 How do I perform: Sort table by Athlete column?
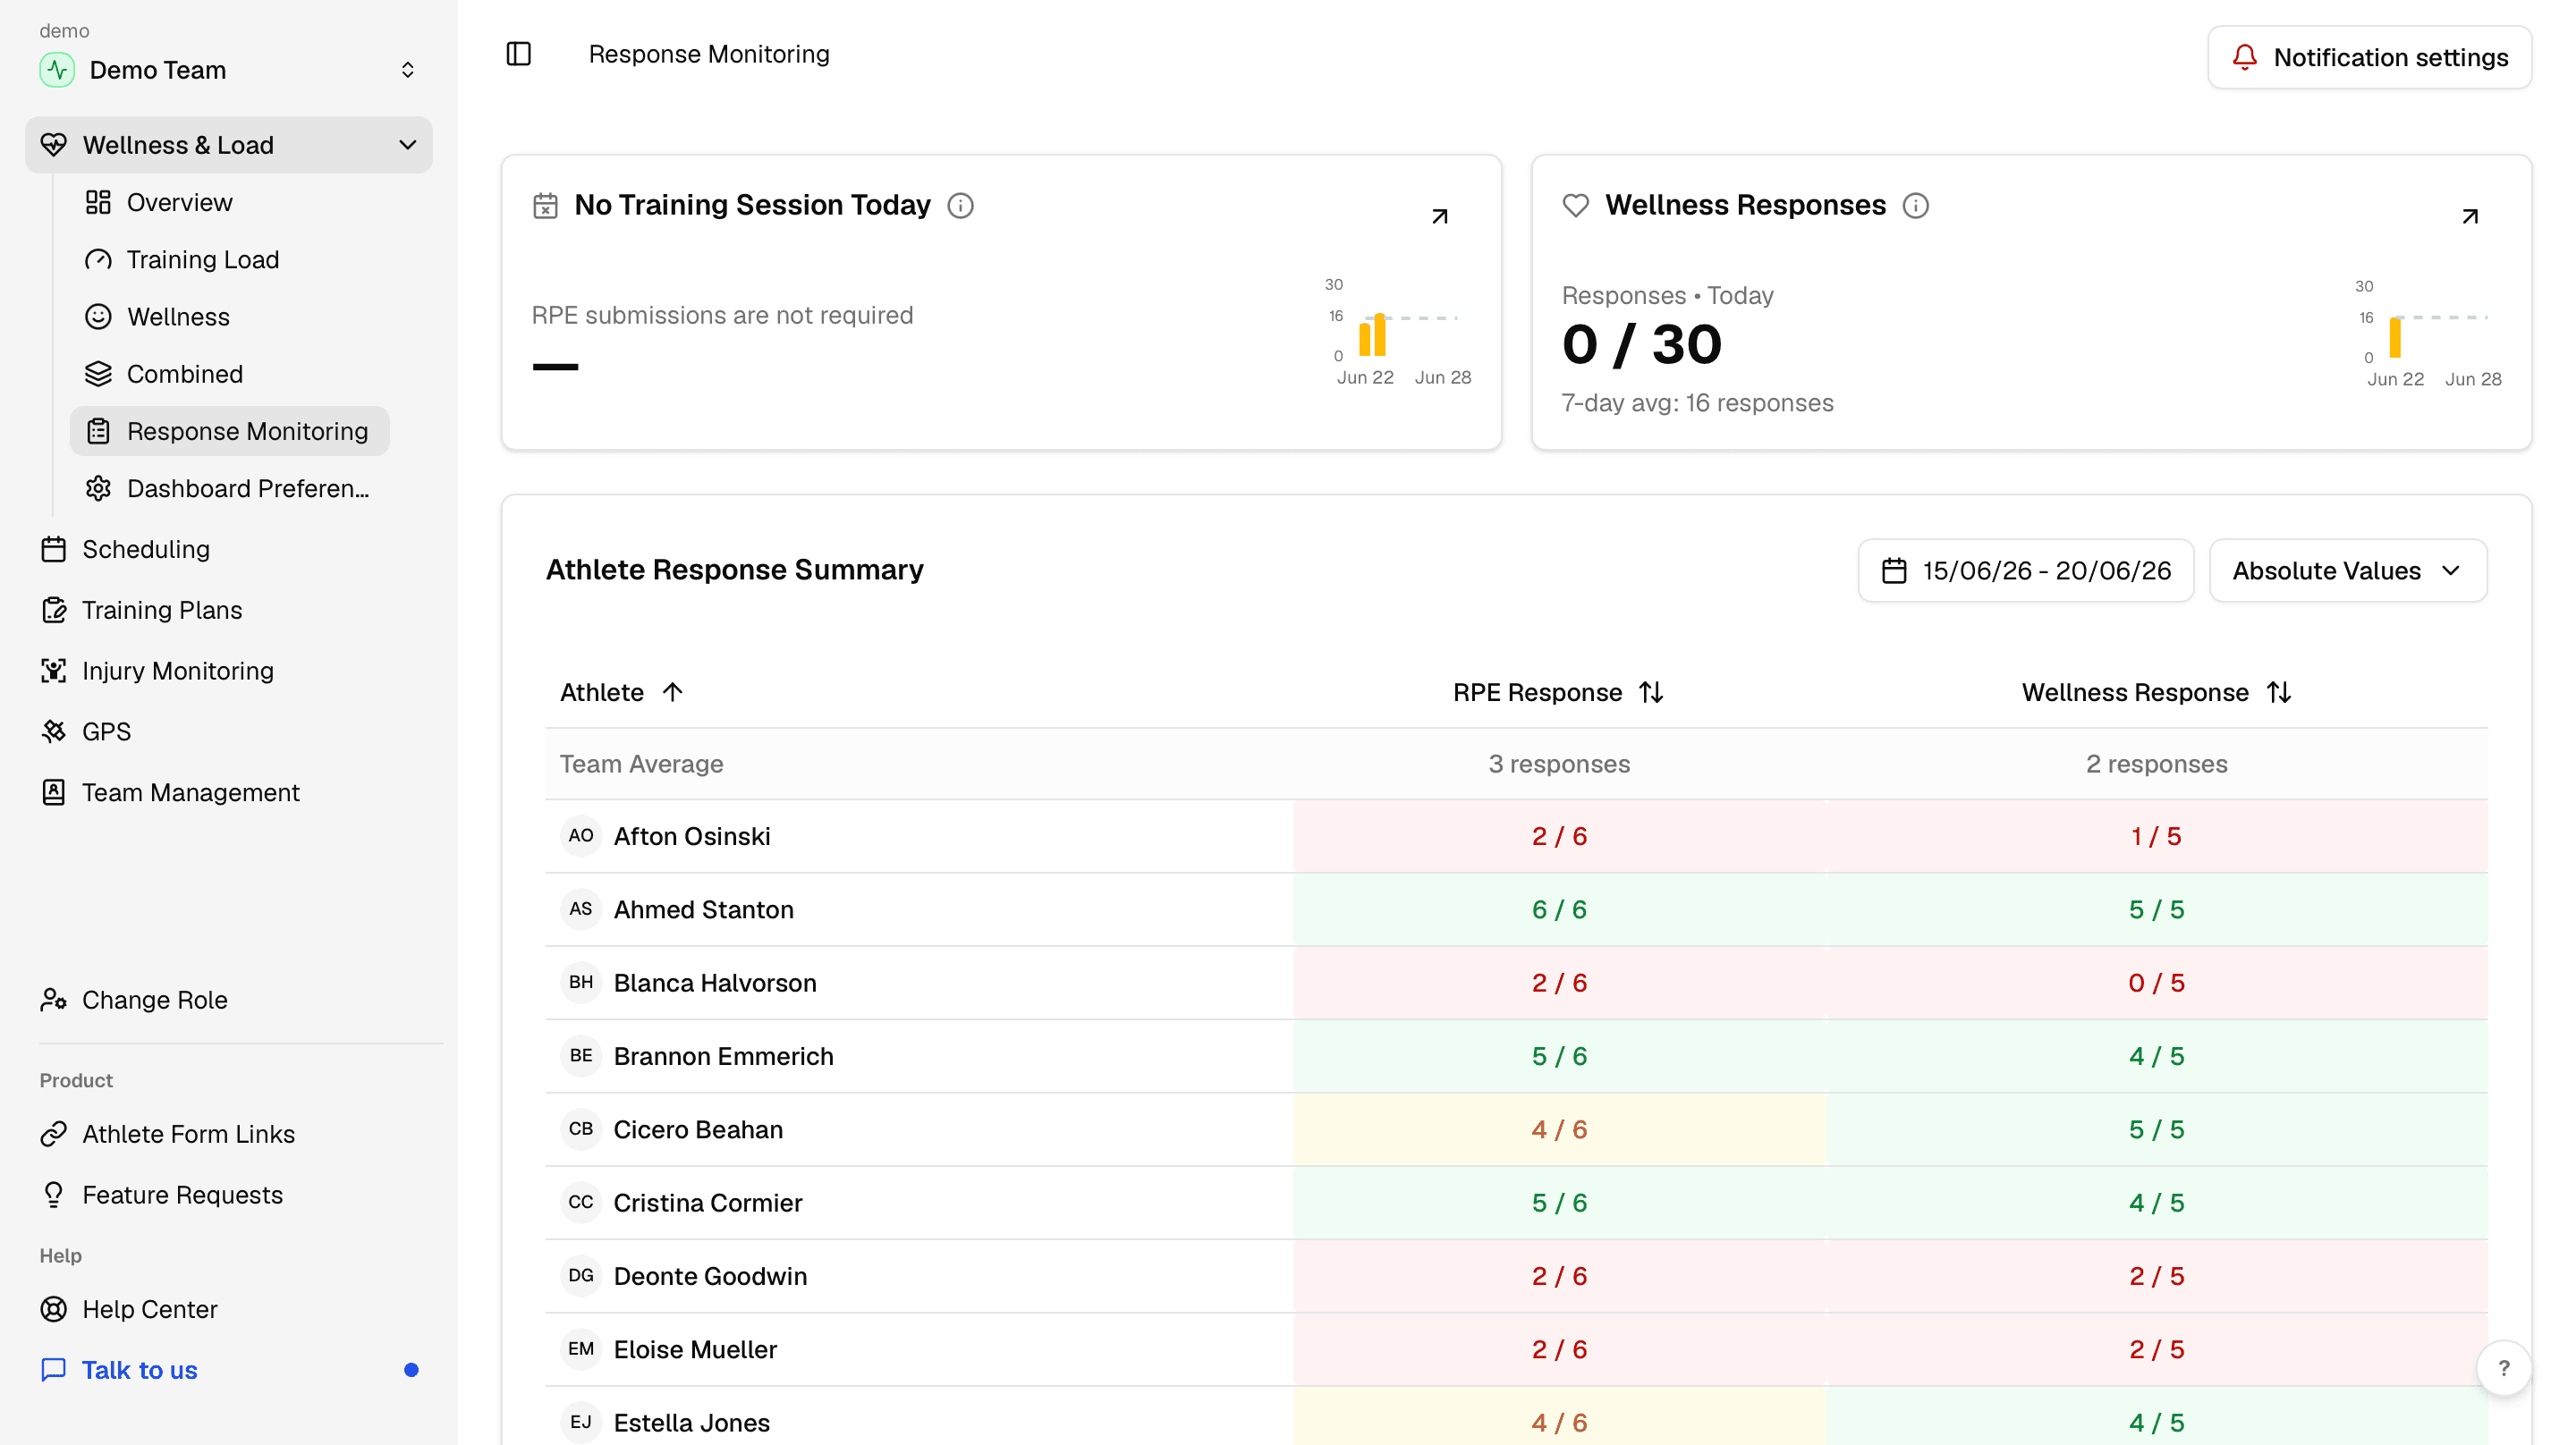[x=621, y=692]
